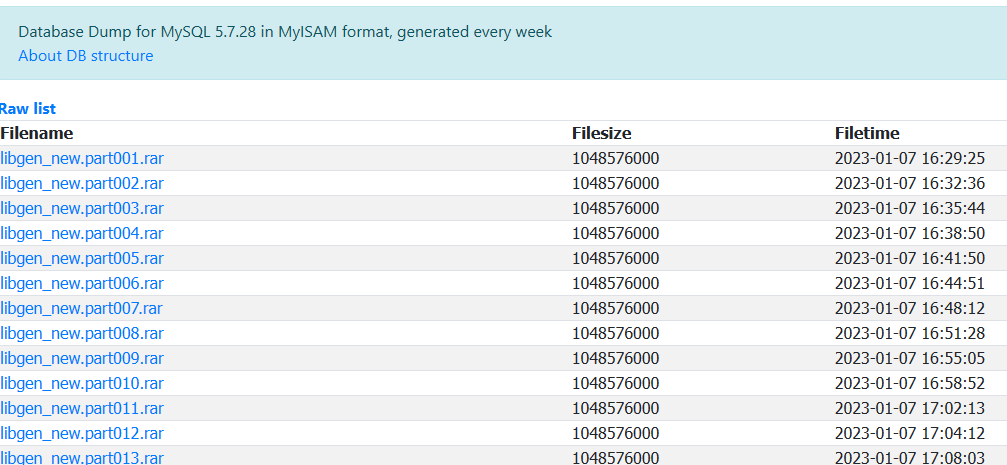Select the libgen_new.part011.rar link

(x=82, y=408)
